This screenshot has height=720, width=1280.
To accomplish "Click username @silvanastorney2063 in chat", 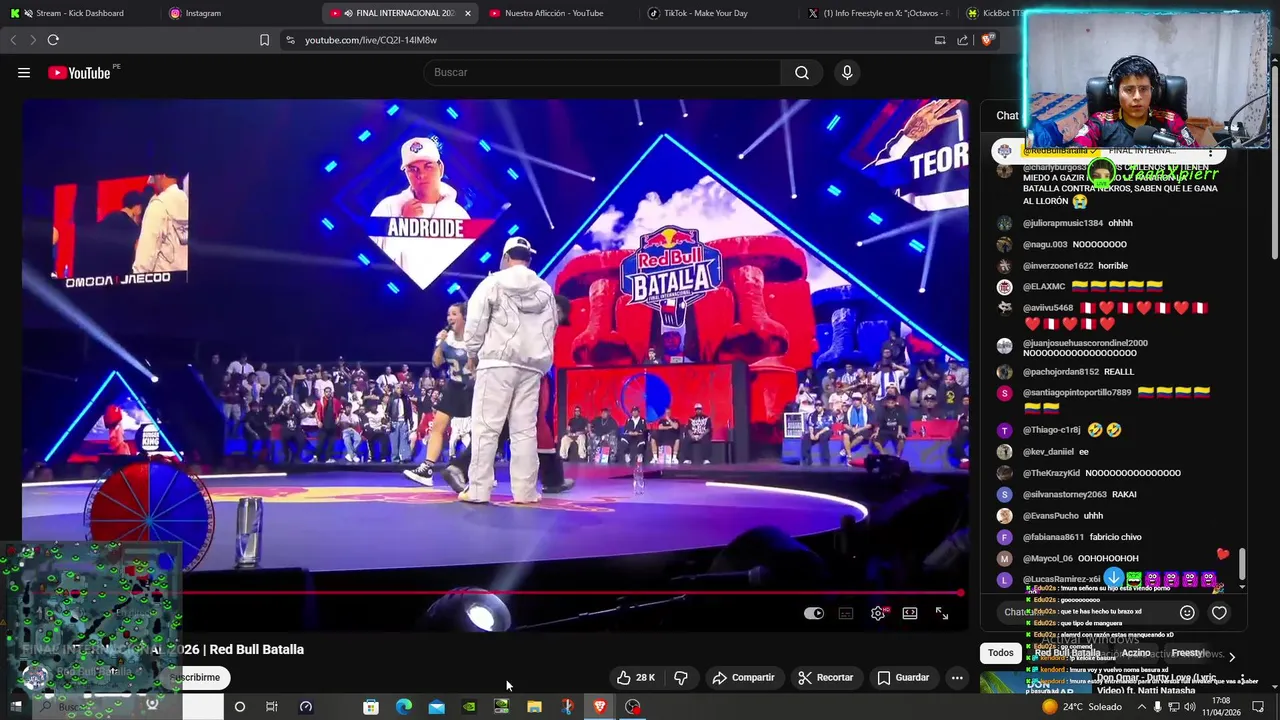I will coord(1065,494).
